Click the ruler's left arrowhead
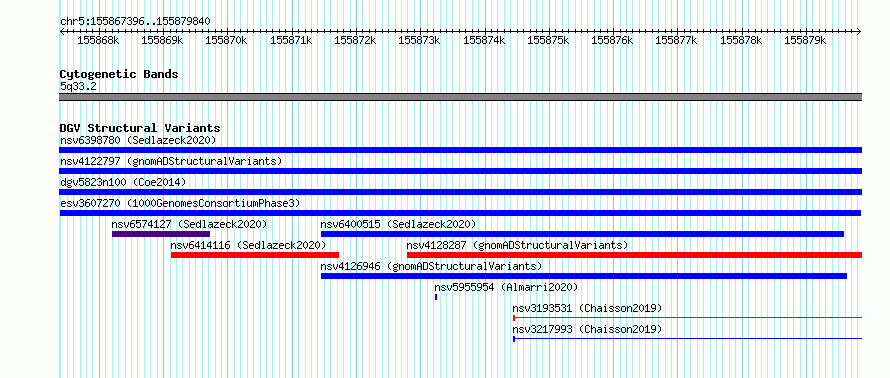 coord(62,32)
